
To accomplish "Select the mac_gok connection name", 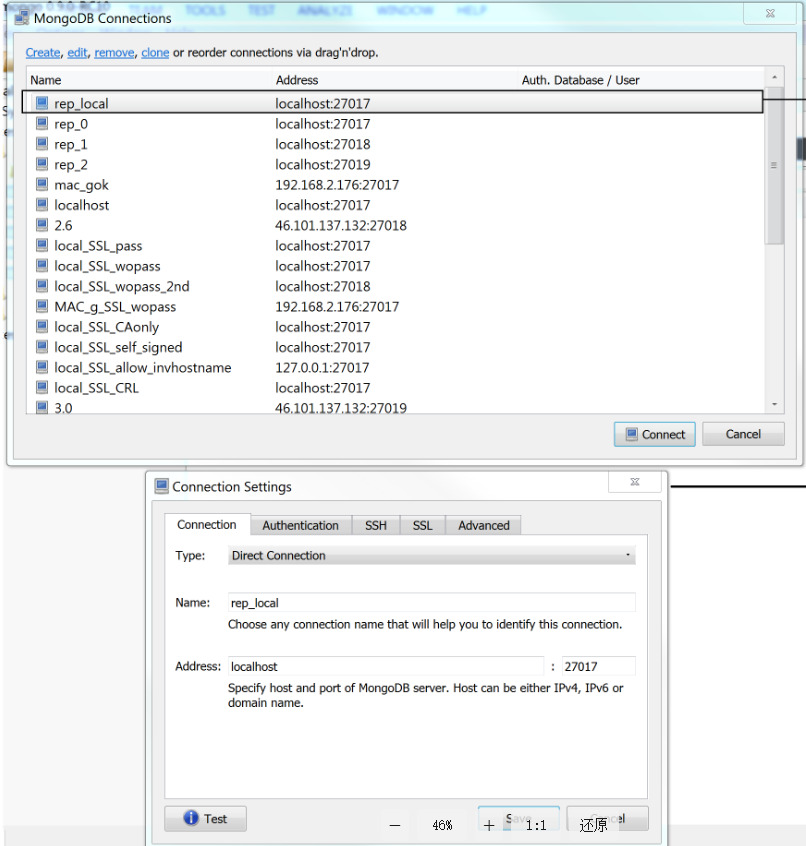I will coord(81,185).
